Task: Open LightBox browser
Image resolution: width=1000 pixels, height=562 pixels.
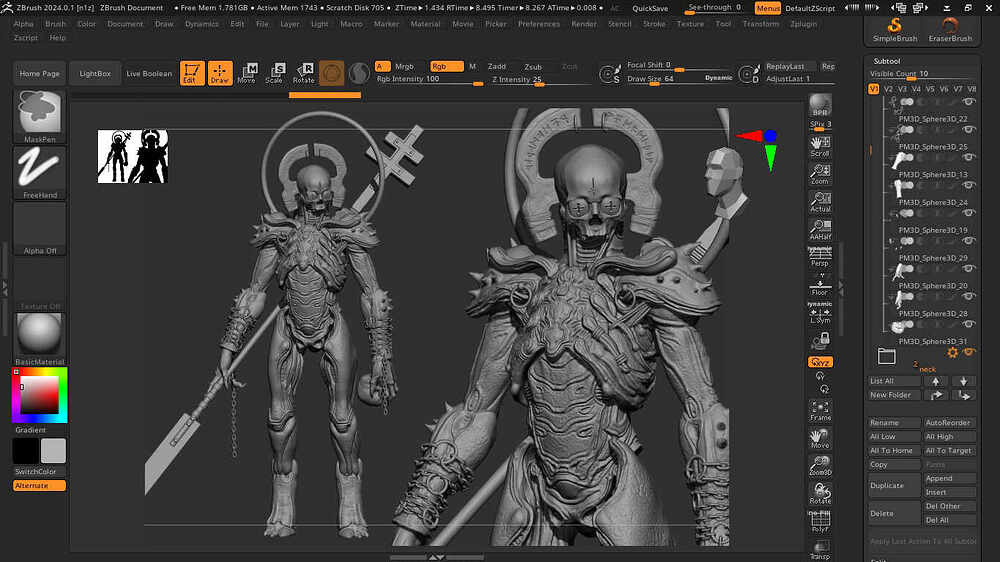Action: (95, 73)
